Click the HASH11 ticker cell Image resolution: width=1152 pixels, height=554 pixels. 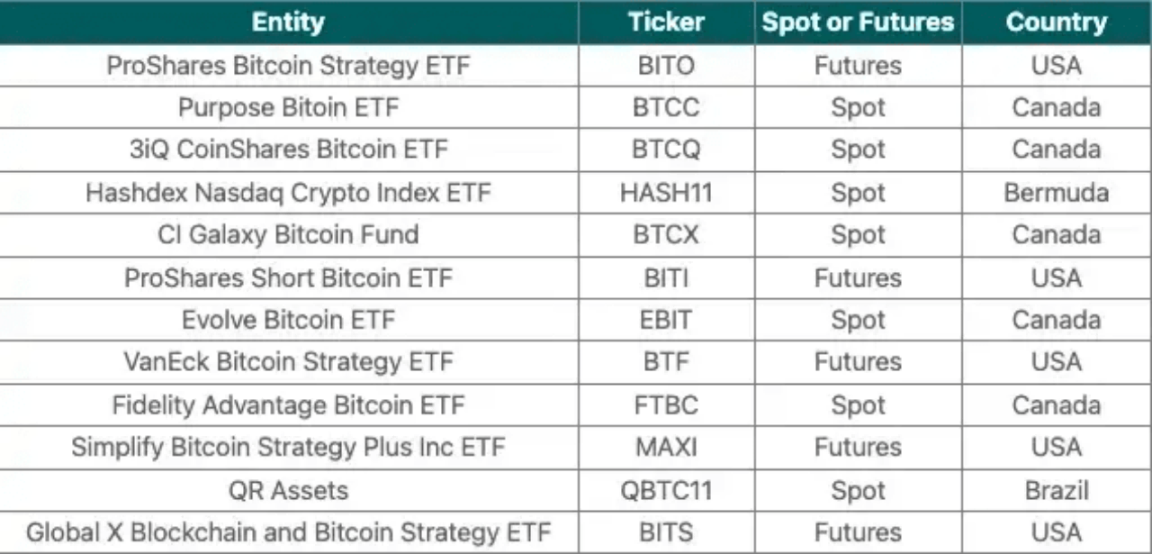click(666, 193)
